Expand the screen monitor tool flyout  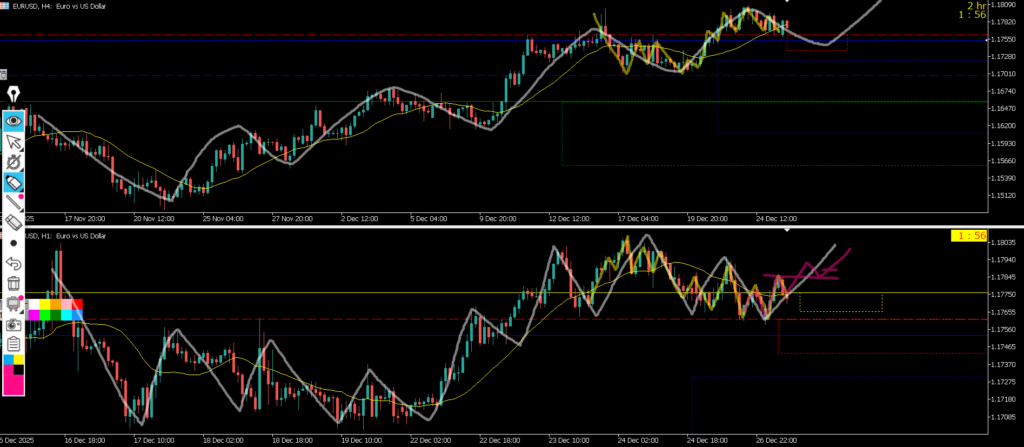coord(14,304)
